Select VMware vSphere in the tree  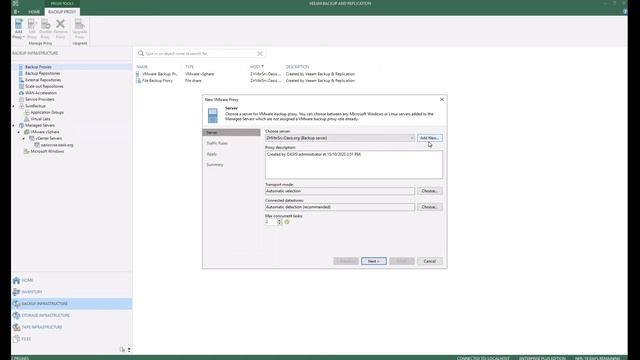pos(45,132)
